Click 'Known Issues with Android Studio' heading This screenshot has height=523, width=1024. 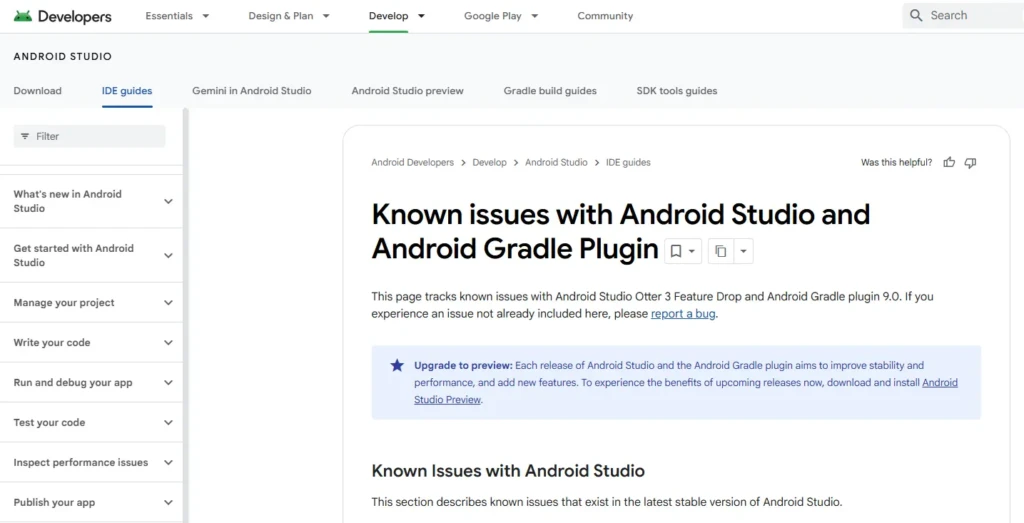tap(508, 471)
